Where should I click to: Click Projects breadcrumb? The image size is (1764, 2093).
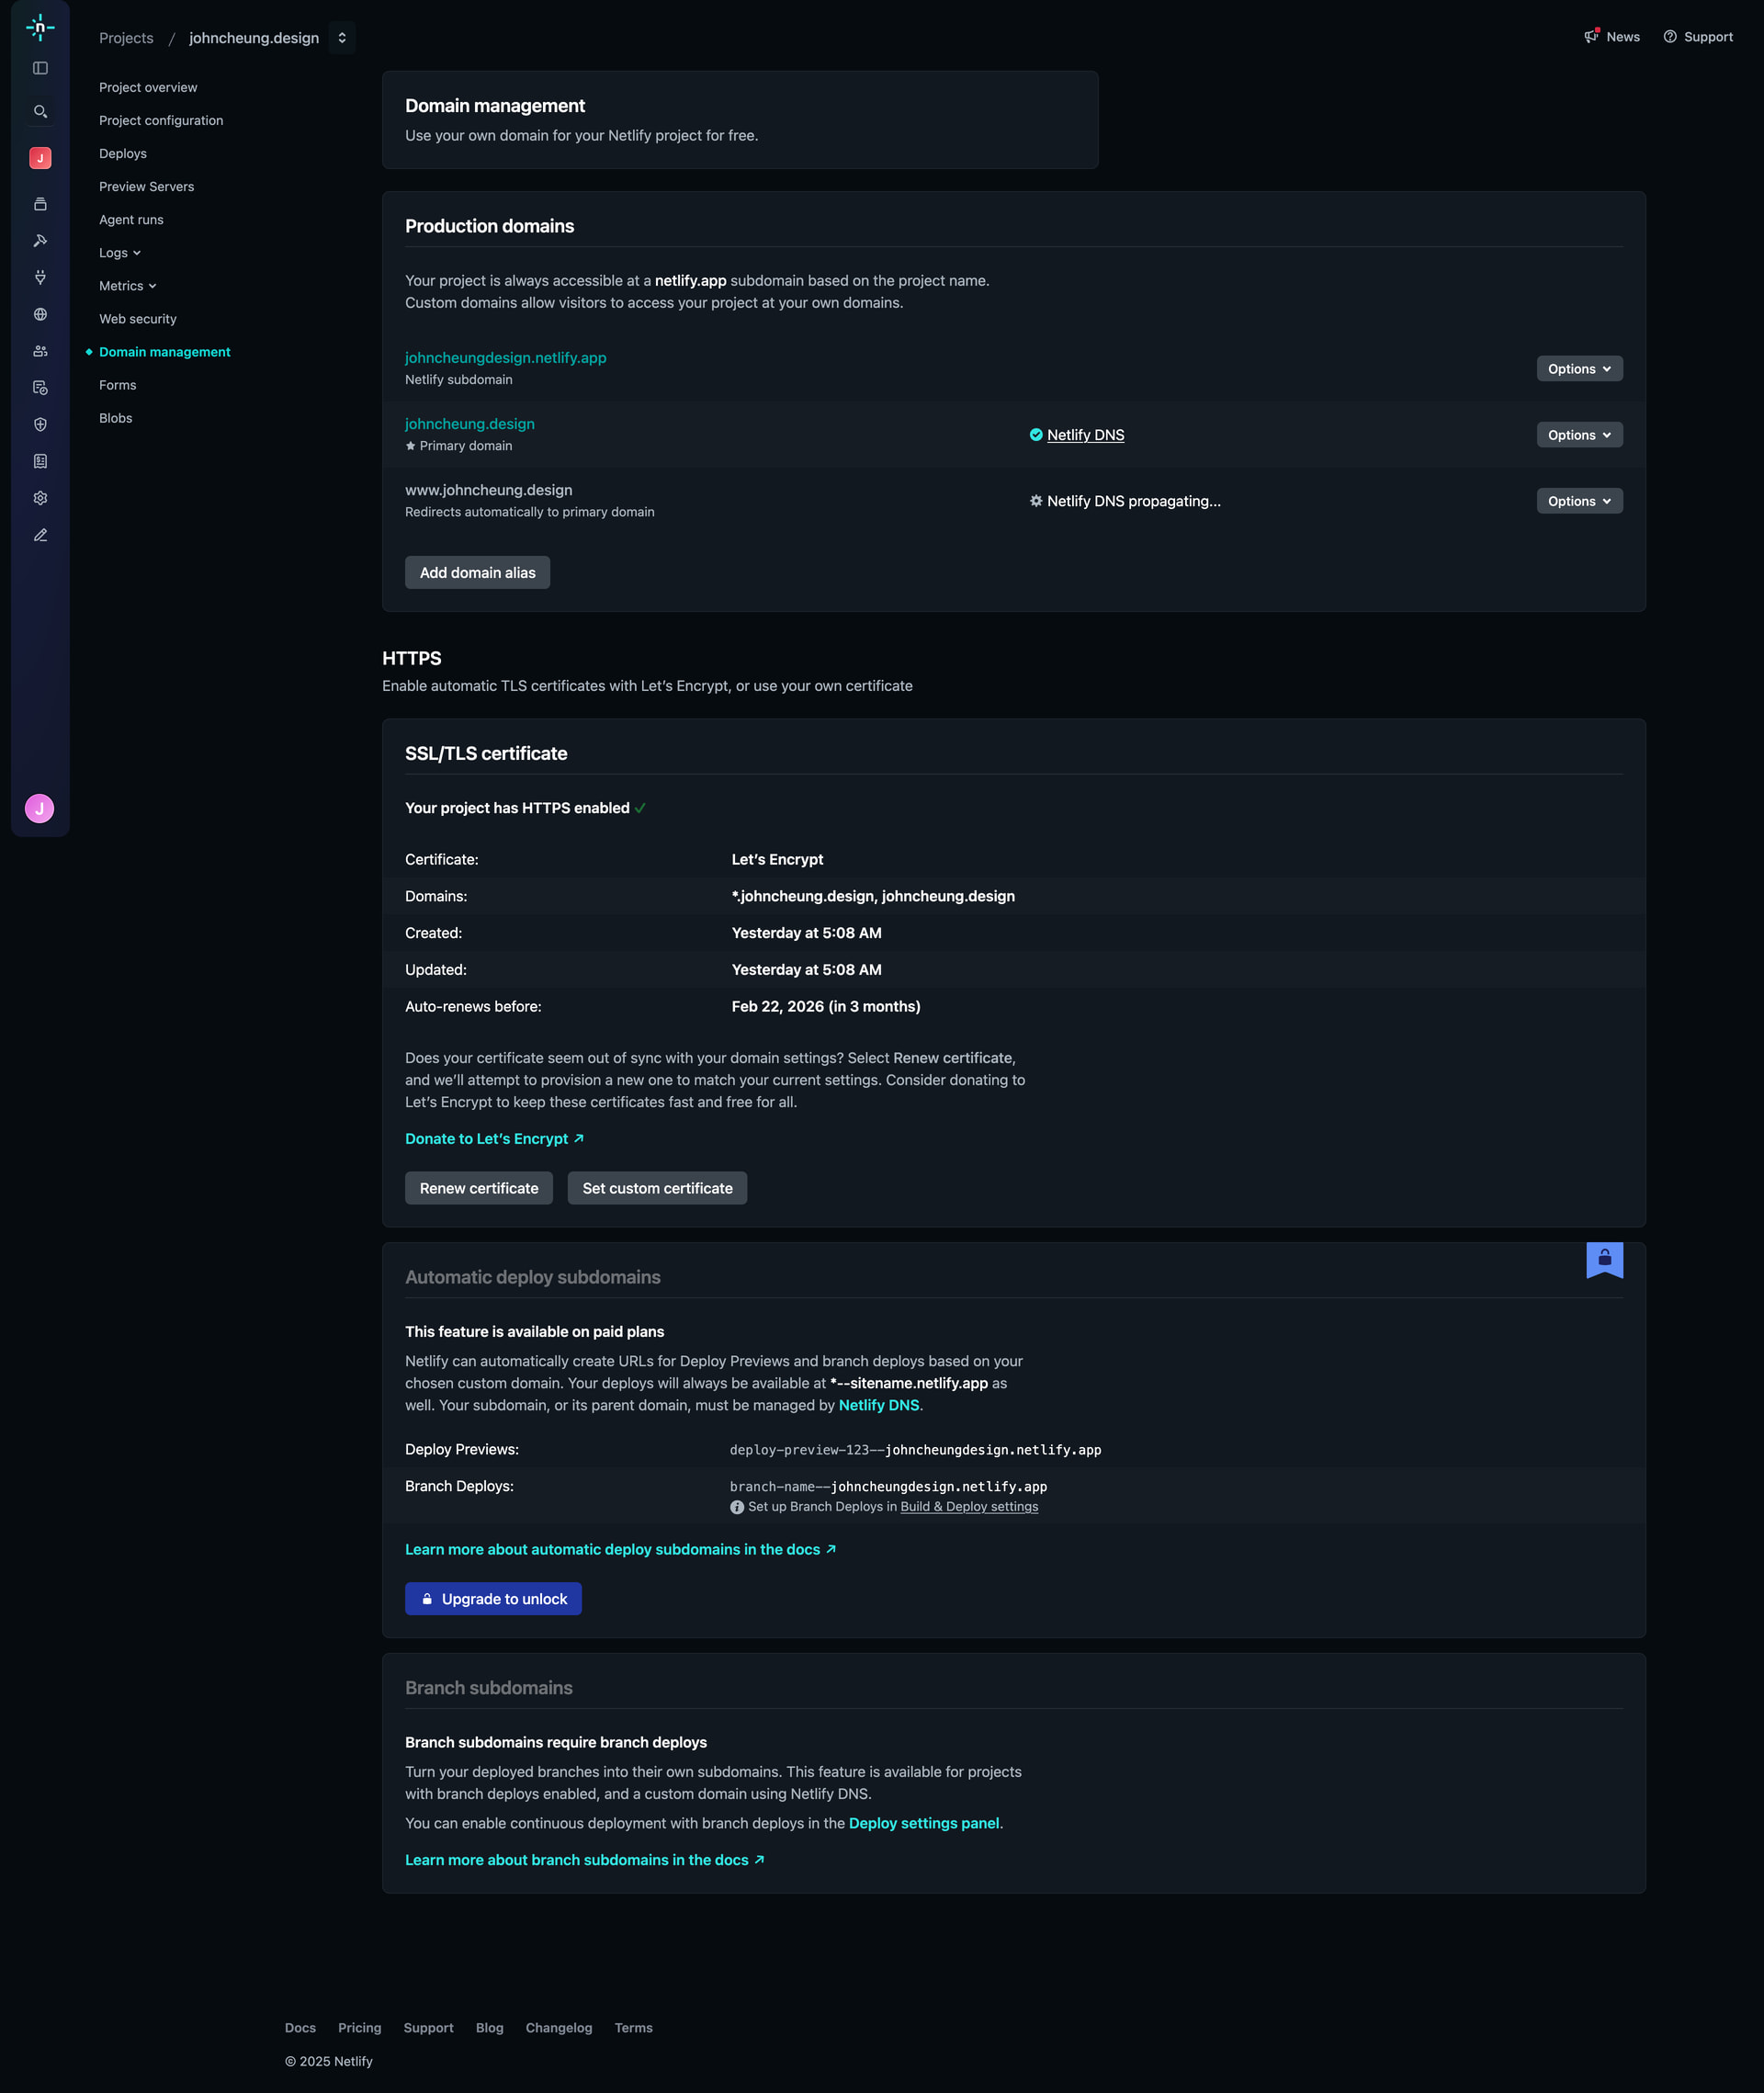pos(126,38)
